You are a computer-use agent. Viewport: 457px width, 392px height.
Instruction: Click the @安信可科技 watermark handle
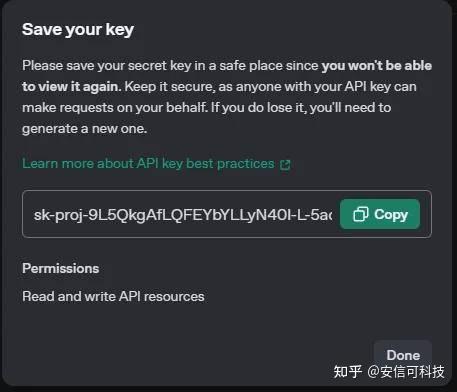click(x=406, y=372)
